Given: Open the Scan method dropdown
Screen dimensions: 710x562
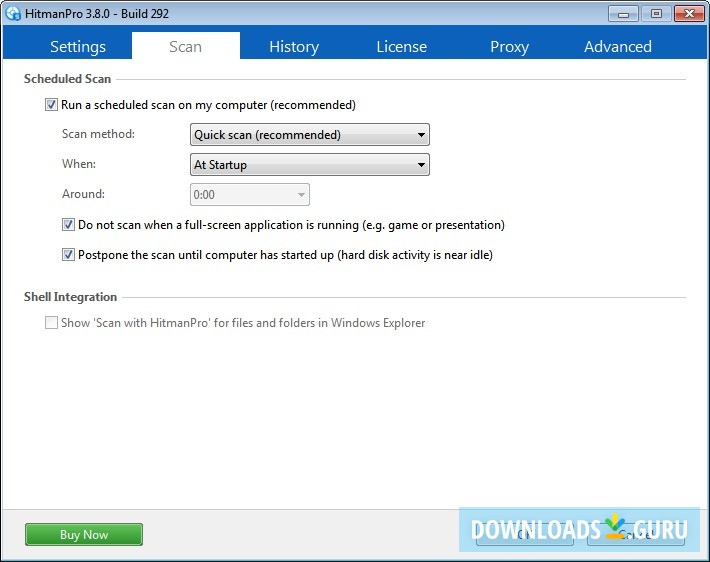Looking at the screenshot, I should 310,134.
